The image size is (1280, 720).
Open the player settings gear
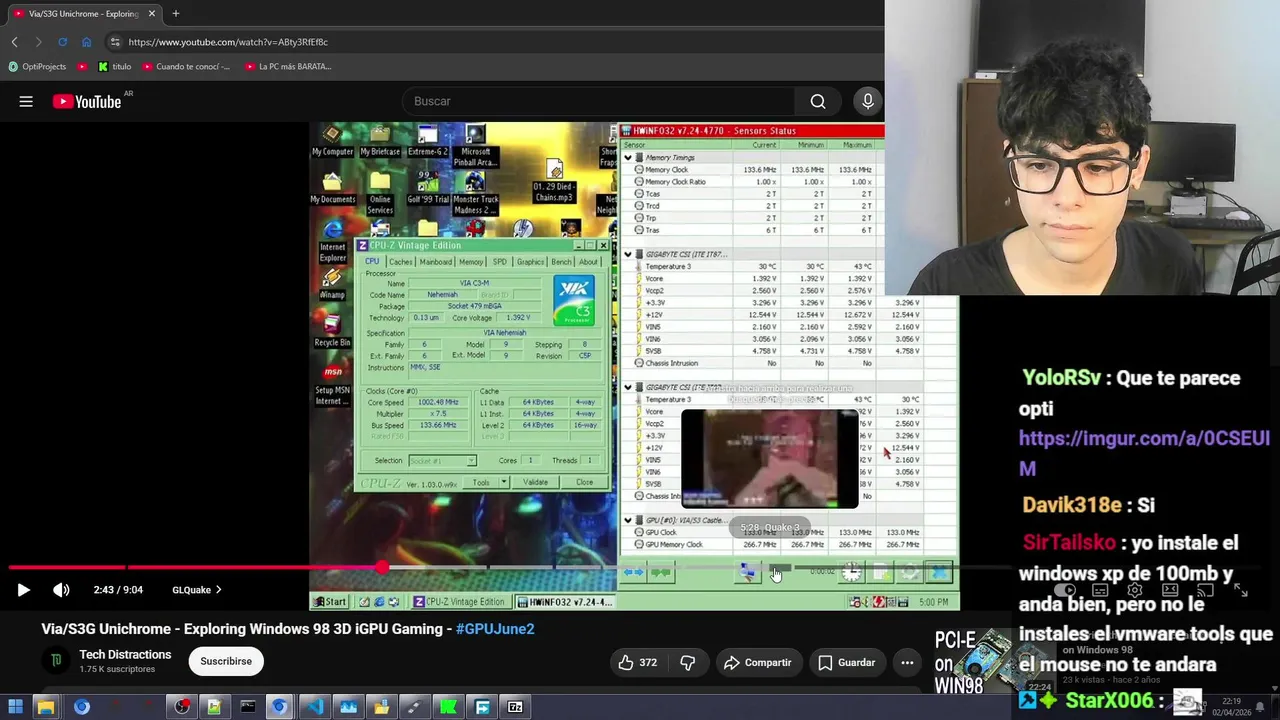tap(1135, 590)
